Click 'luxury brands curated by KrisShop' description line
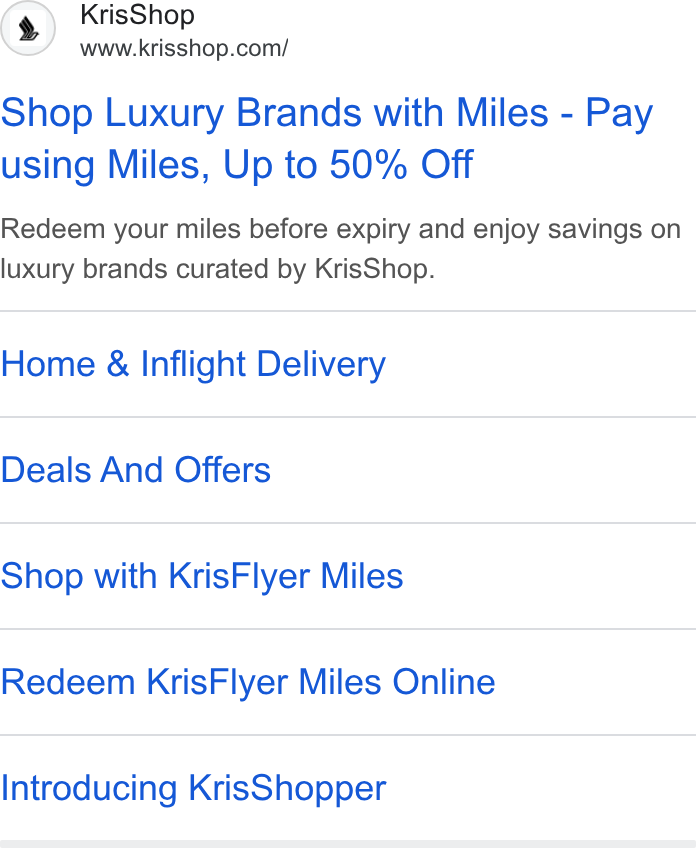The image size is (696, 848). [x=217, y=269]
